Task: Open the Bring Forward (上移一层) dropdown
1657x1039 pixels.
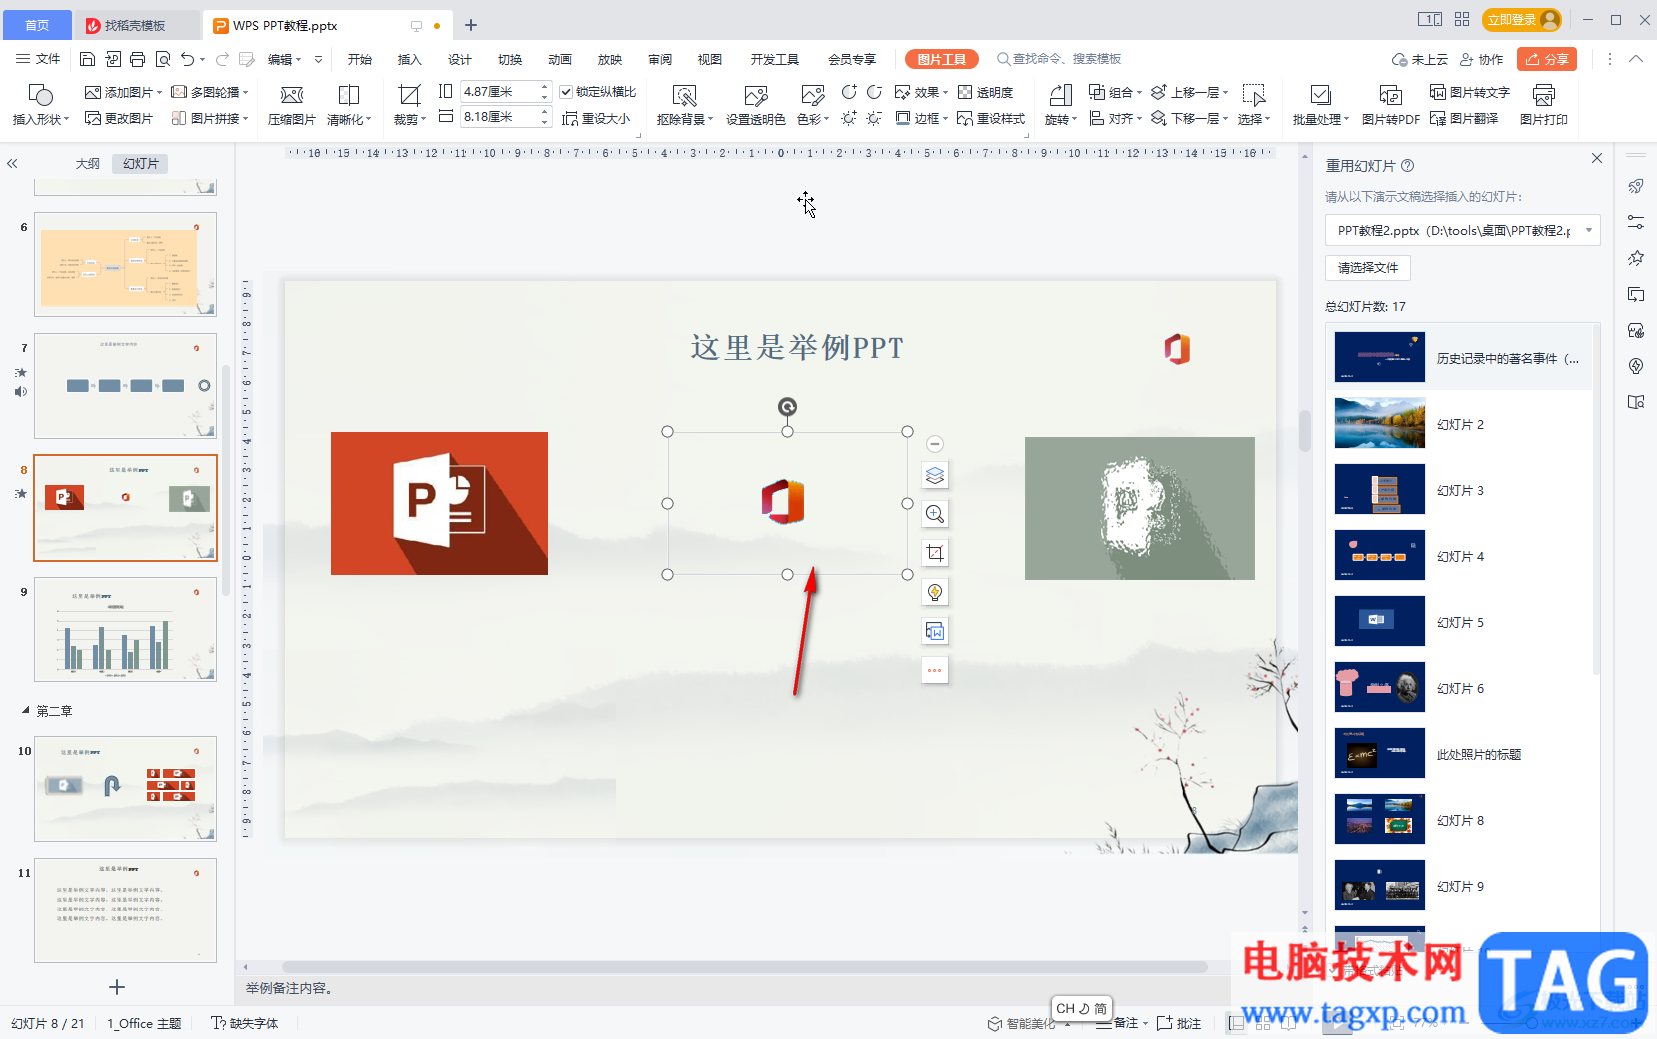Action: (1190, 92)
